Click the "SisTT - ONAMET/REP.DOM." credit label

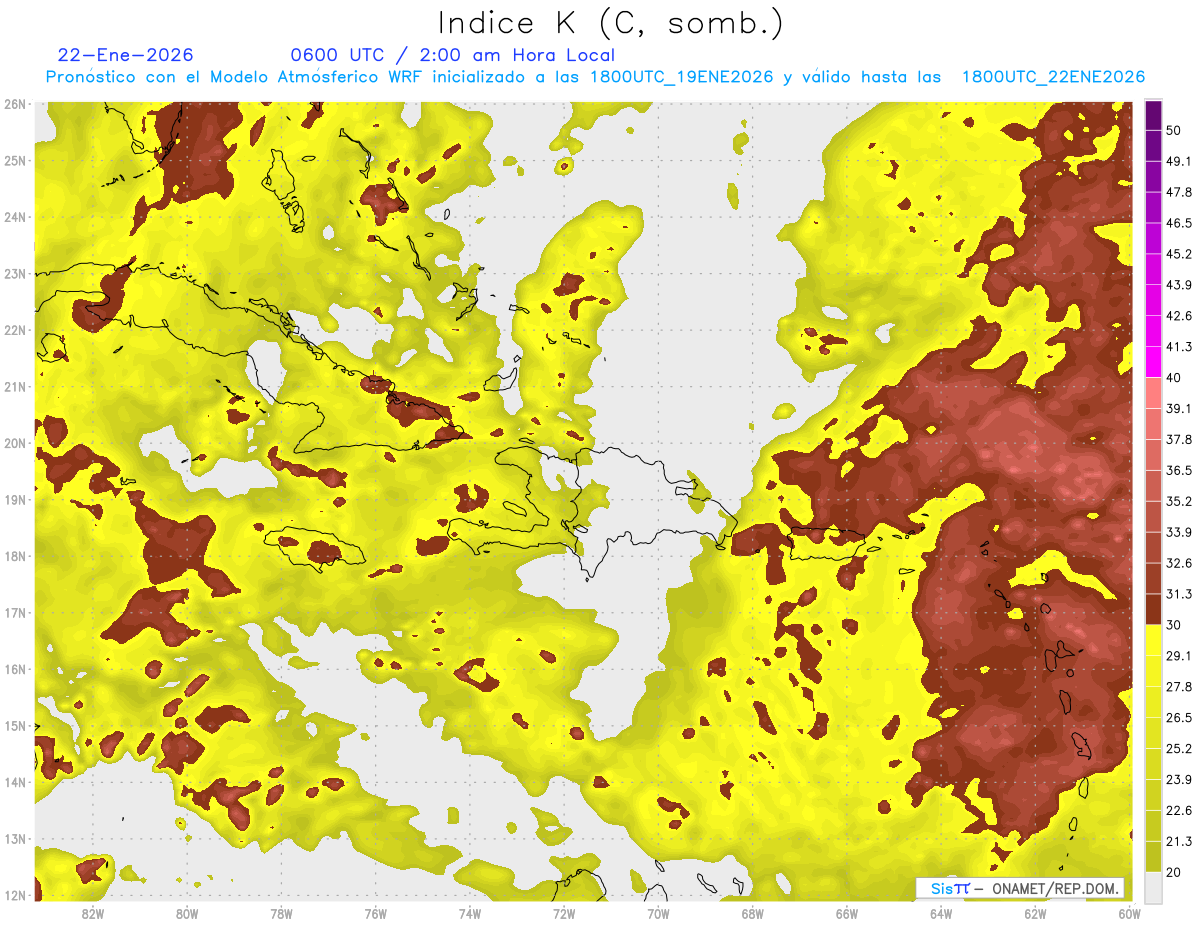click(x=1019, y=888)
